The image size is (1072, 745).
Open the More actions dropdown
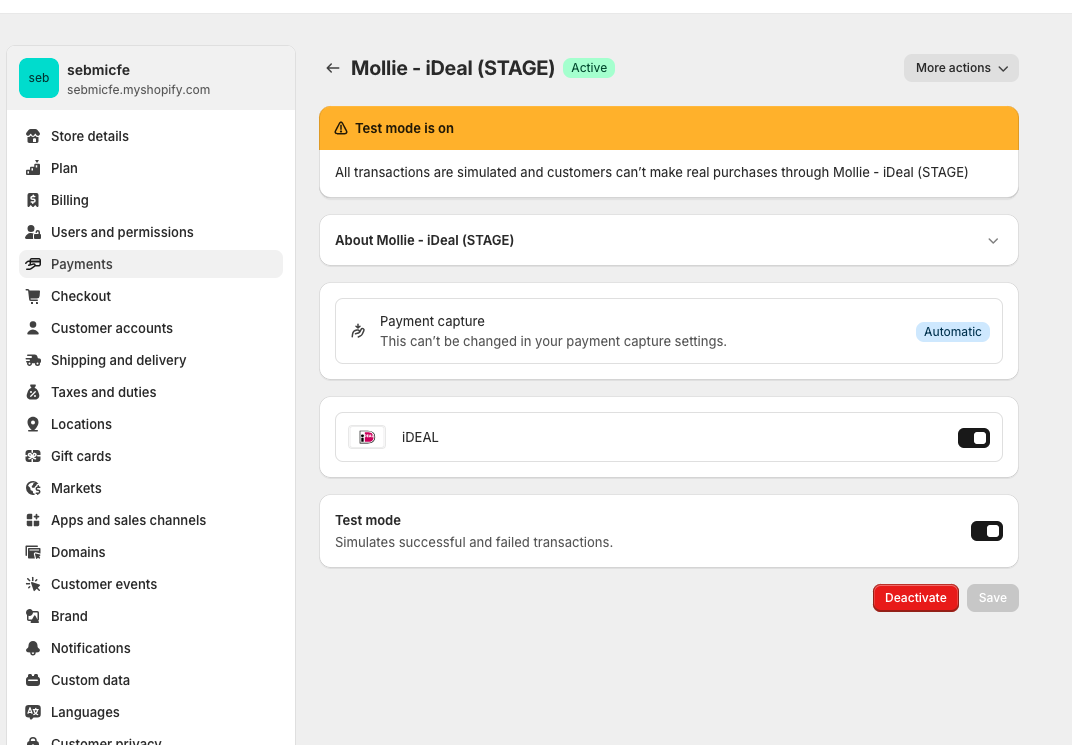click(961, 68)
